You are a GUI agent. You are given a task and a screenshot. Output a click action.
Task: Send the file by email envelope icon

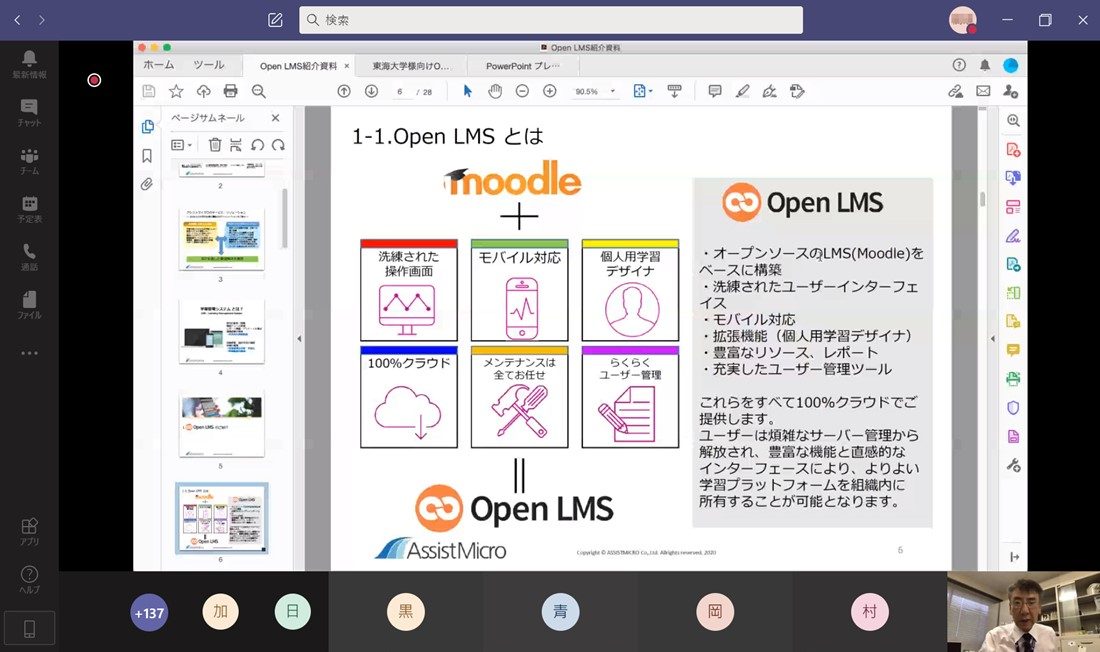coord(983,91)
